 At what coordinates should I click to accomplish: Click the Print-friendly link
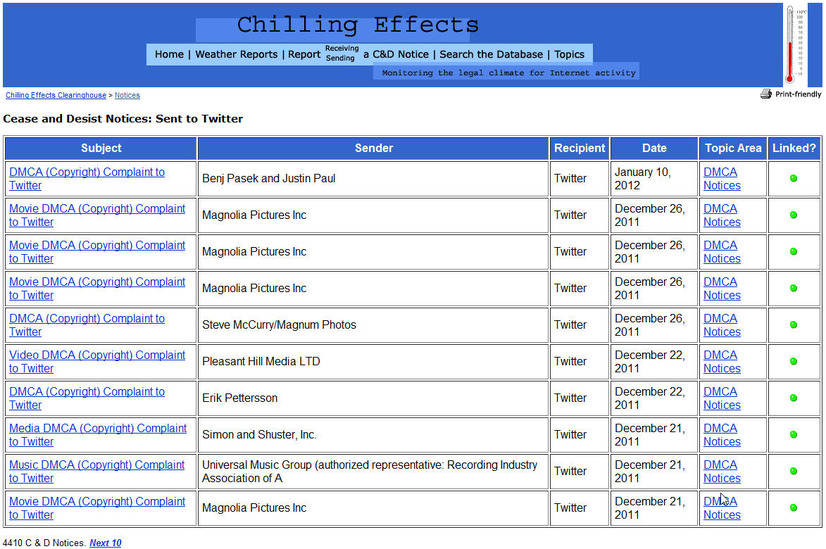pos(798,94)
